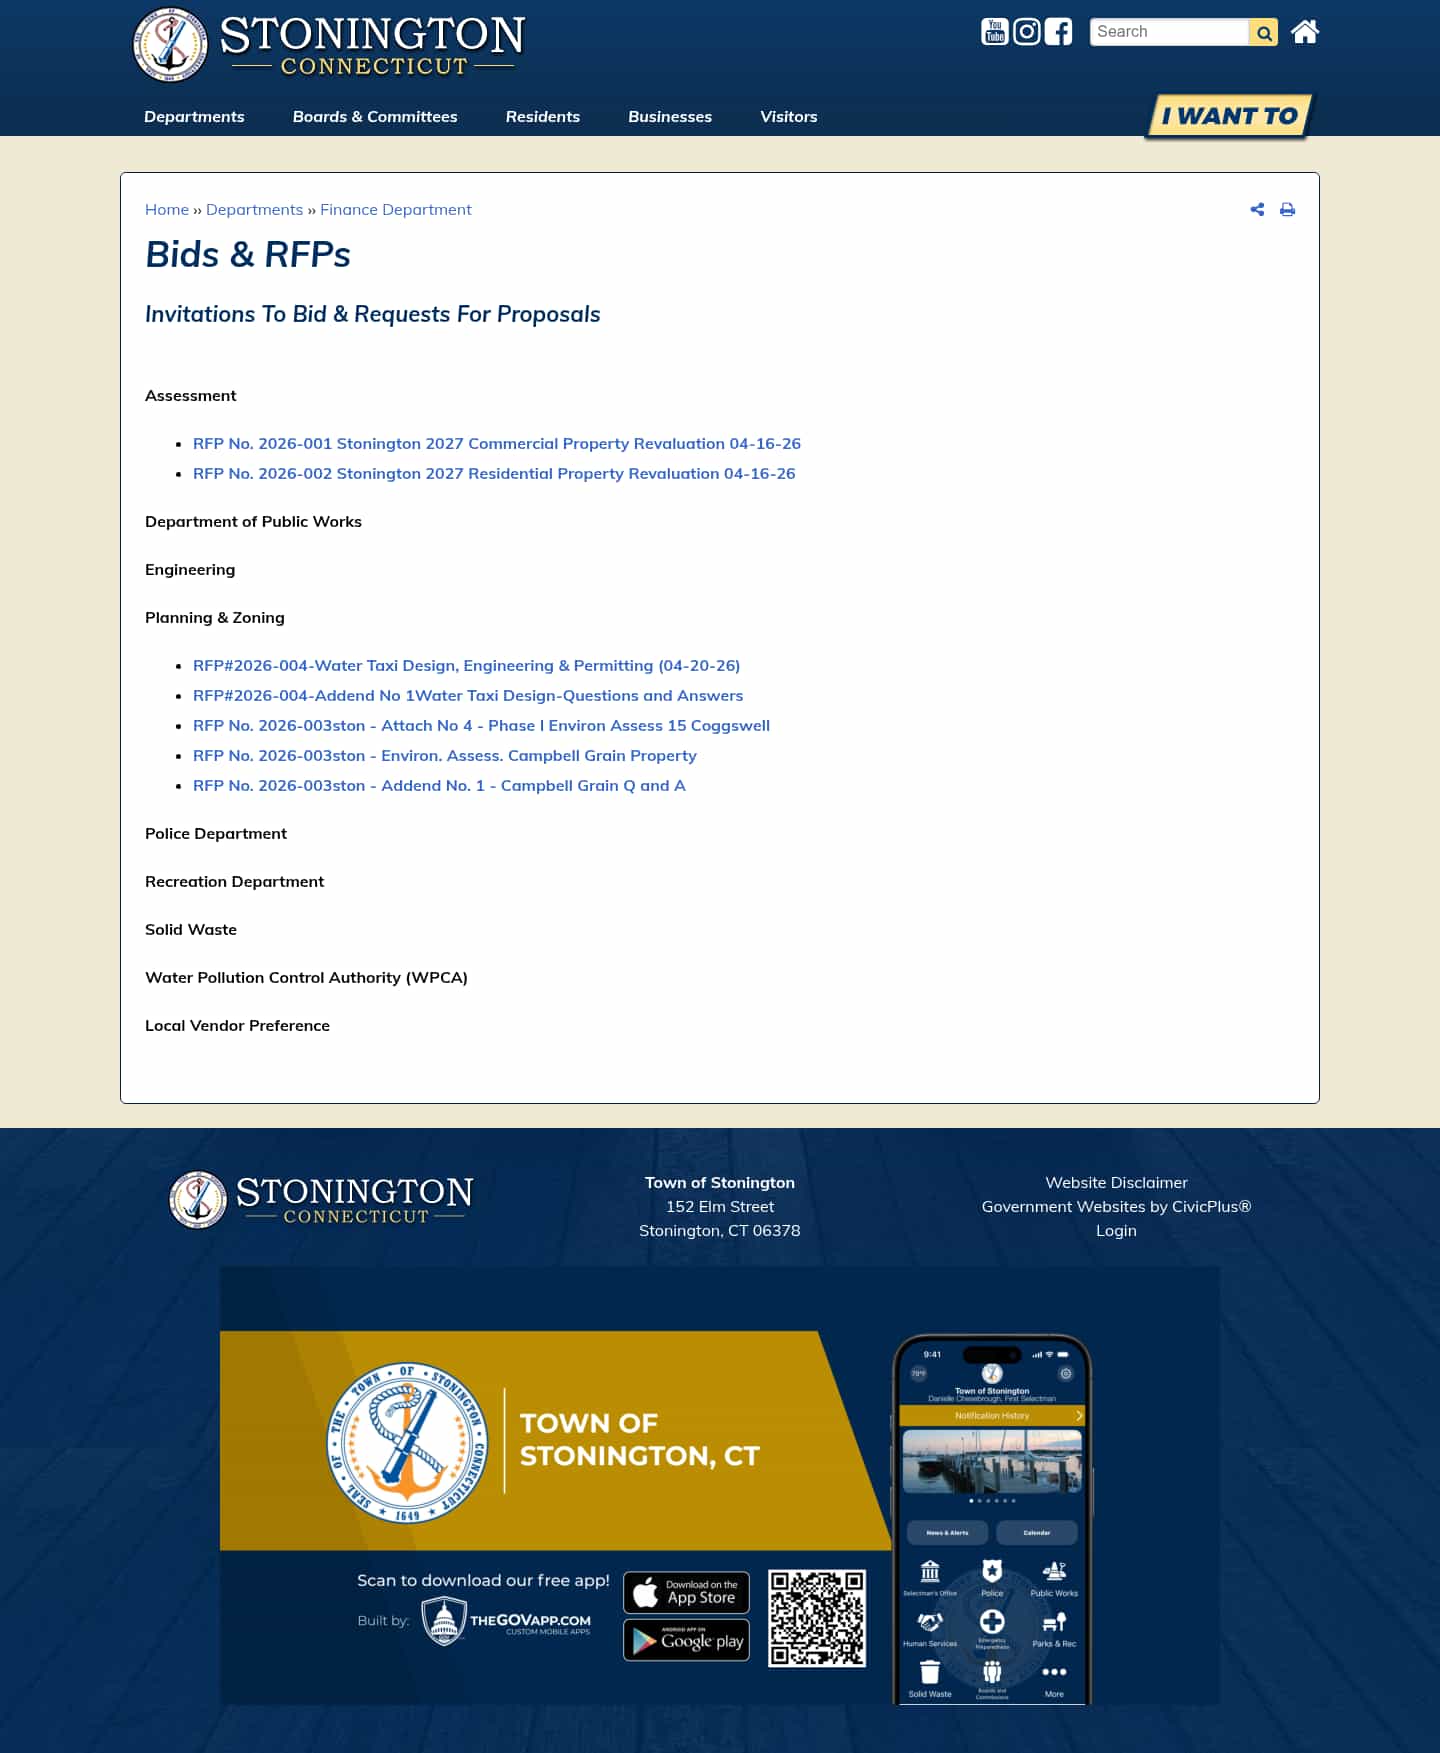
Task: Click Water Pollution Control Authority (WPCA) heading
Action: (306, 977)
